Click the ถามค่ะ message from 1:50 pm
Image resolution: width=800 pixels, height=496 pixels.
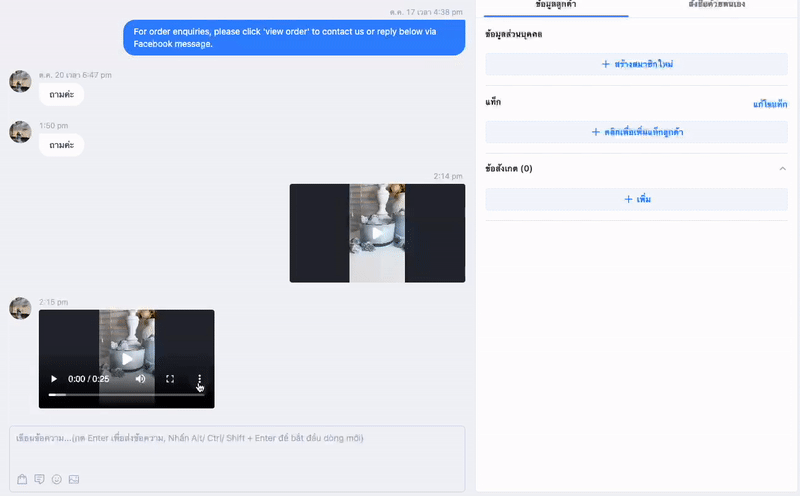coord(61,145)
